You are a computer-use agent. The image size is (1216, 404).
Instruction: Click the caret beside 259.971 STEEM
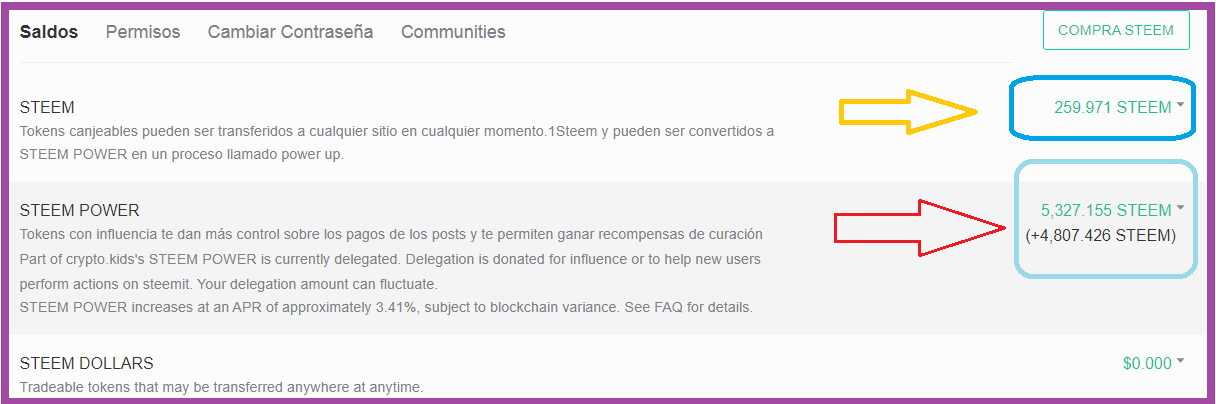(x=1181, y=105)
